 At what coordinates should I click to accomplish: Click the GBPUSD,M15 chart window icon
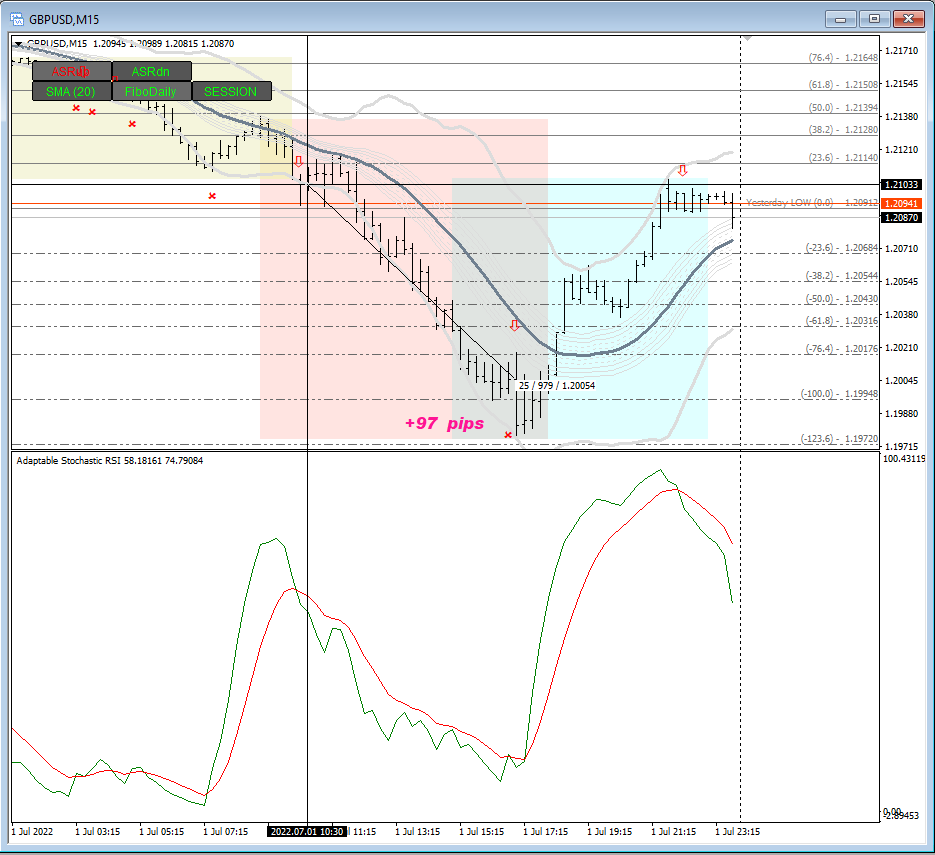coord(17,19)
